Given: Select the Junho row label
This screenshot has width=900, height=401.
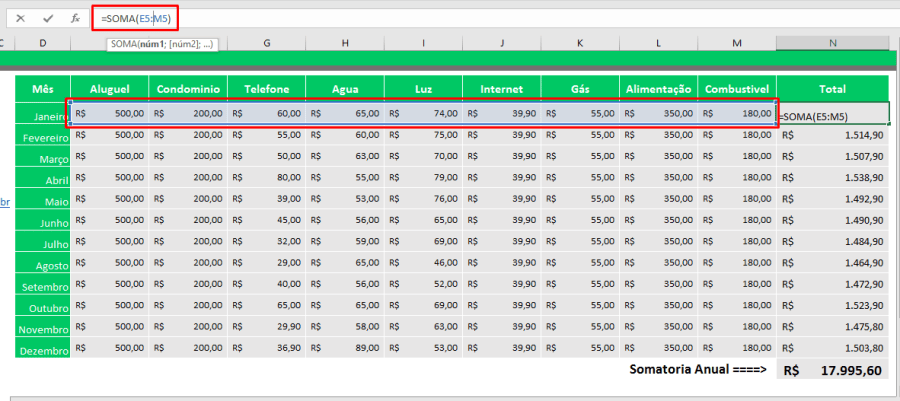Looking at the screenshot, I should click(x=42, y=220).
